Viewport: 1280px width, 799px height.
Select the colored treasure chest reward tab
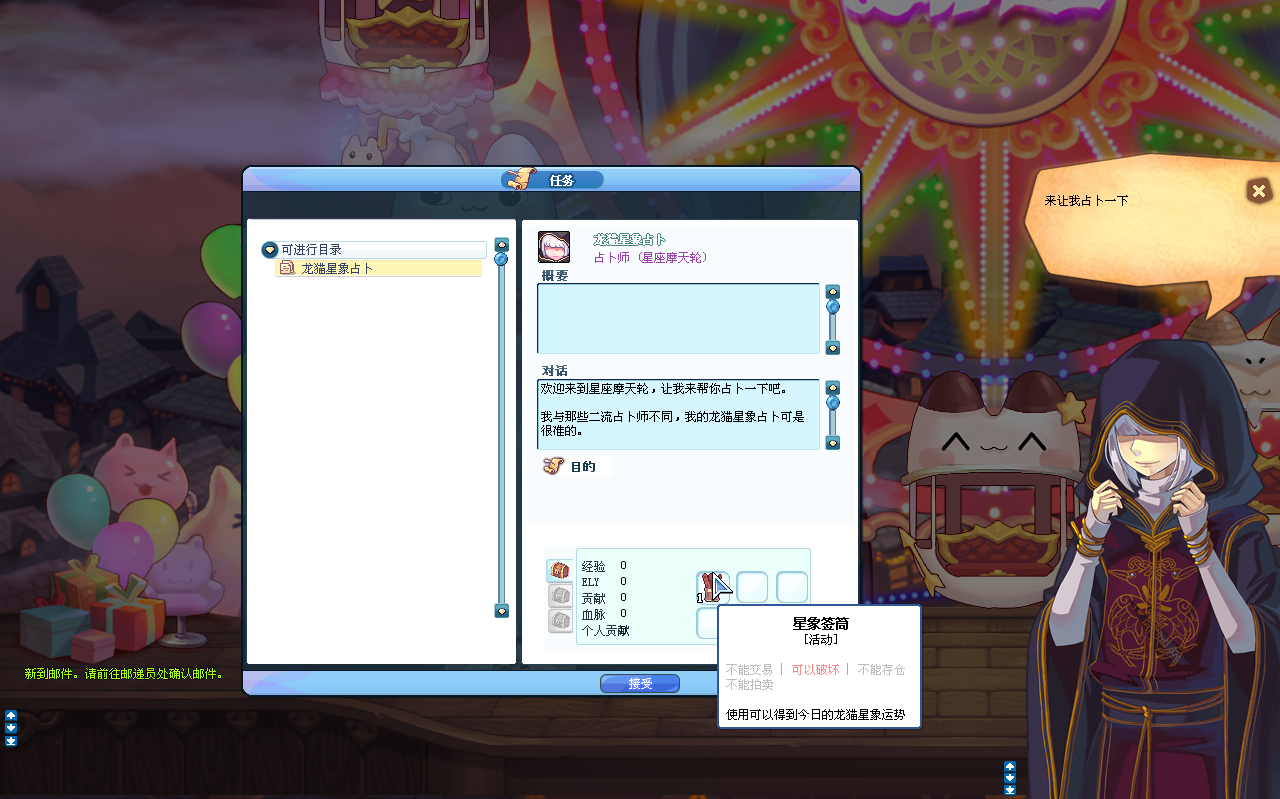tap(560, 571)
